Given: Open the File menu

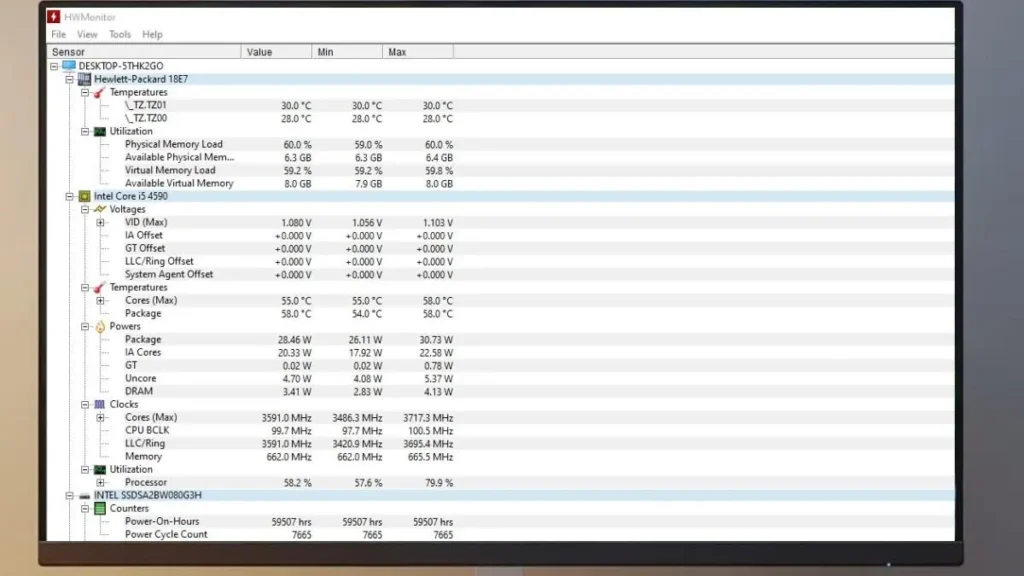Looking at the screenshot, I should [58, 33].
